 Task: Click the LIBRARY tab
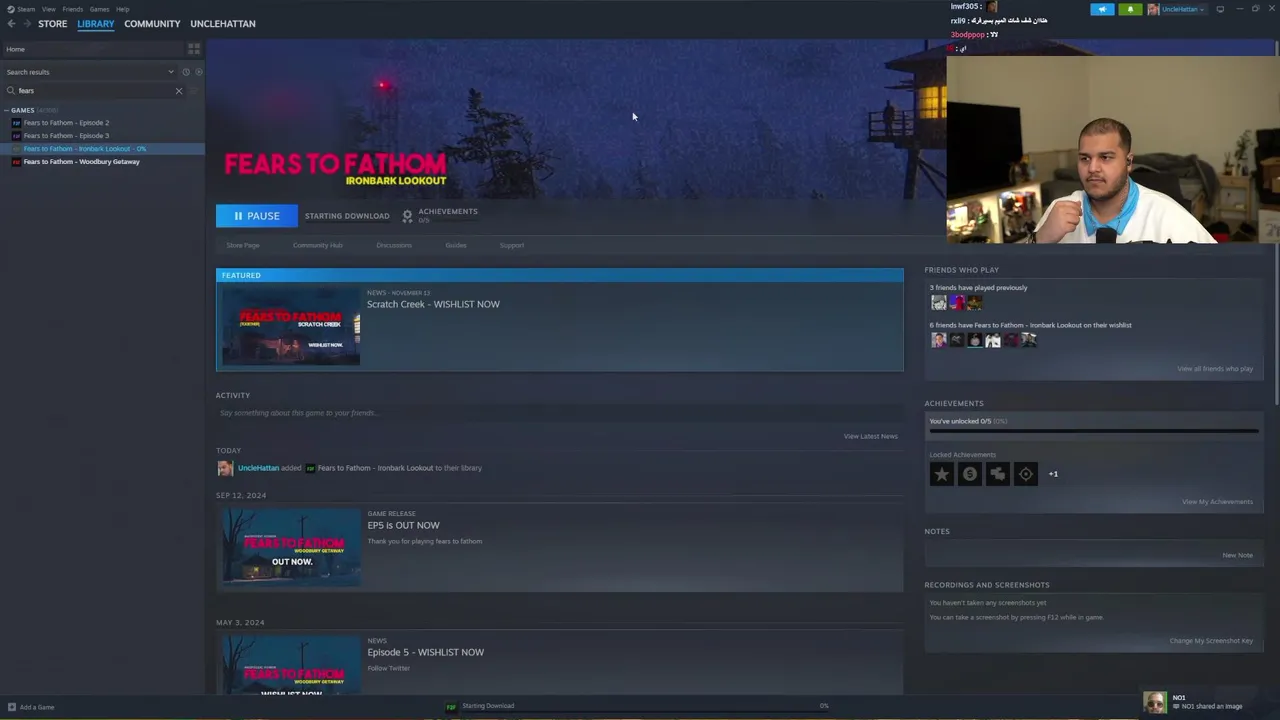96,24
